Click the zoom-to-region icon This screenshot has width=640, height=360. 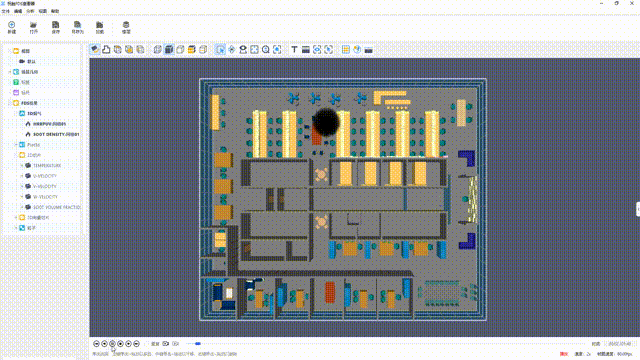[277, 49]
